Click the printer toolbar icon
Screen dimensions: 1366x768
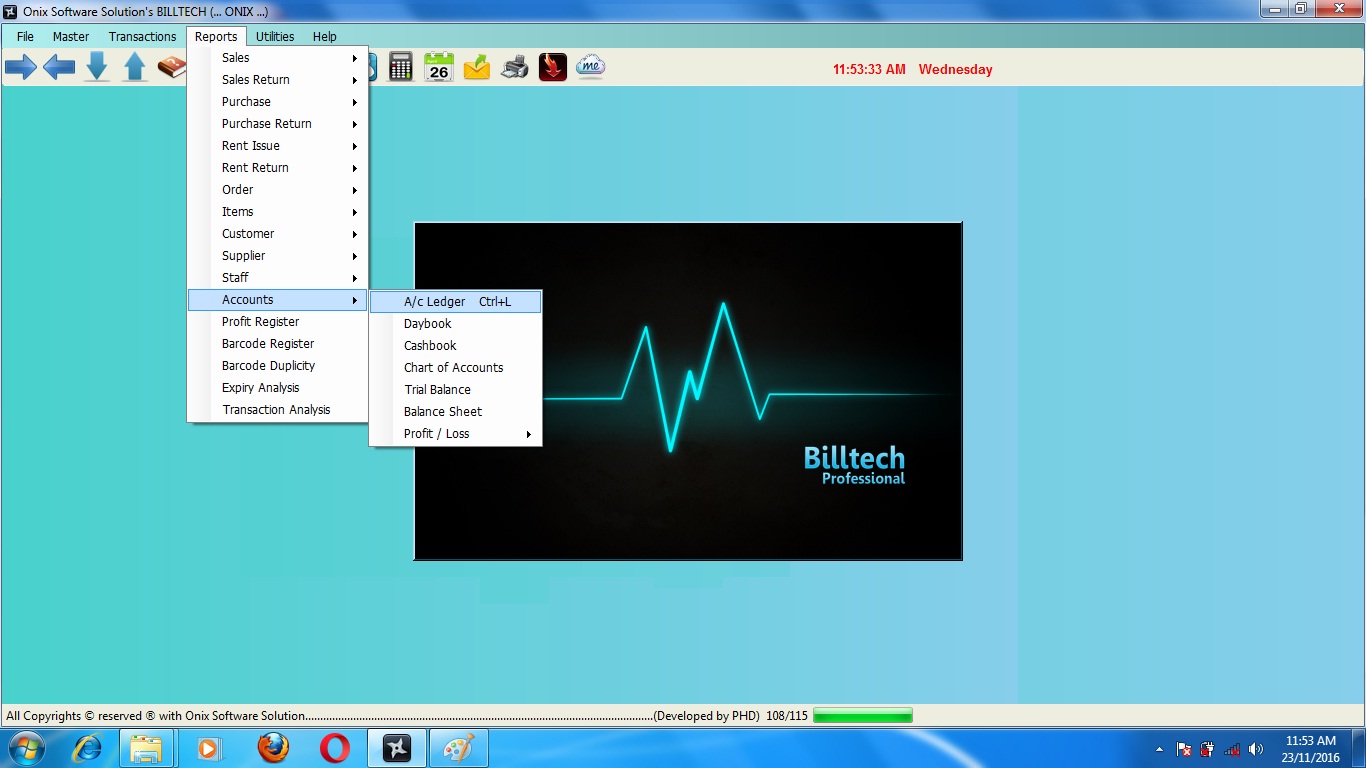tap(515, 68)
